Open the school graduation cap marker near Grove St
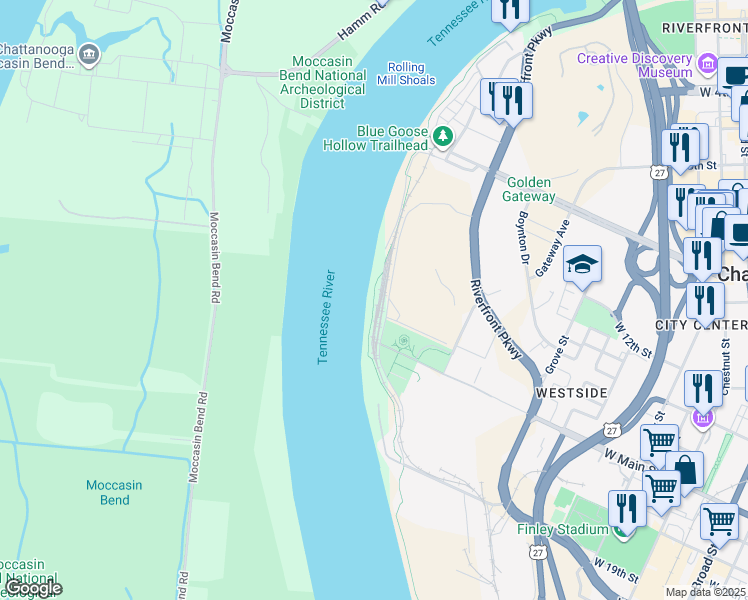The height and width of the screenshot is (600, 748). 582,266
